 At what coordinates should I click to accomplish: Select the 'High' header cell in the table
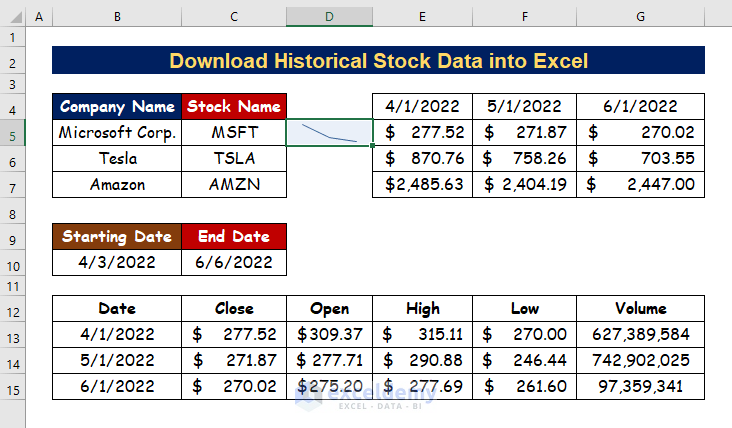(423, 309)
